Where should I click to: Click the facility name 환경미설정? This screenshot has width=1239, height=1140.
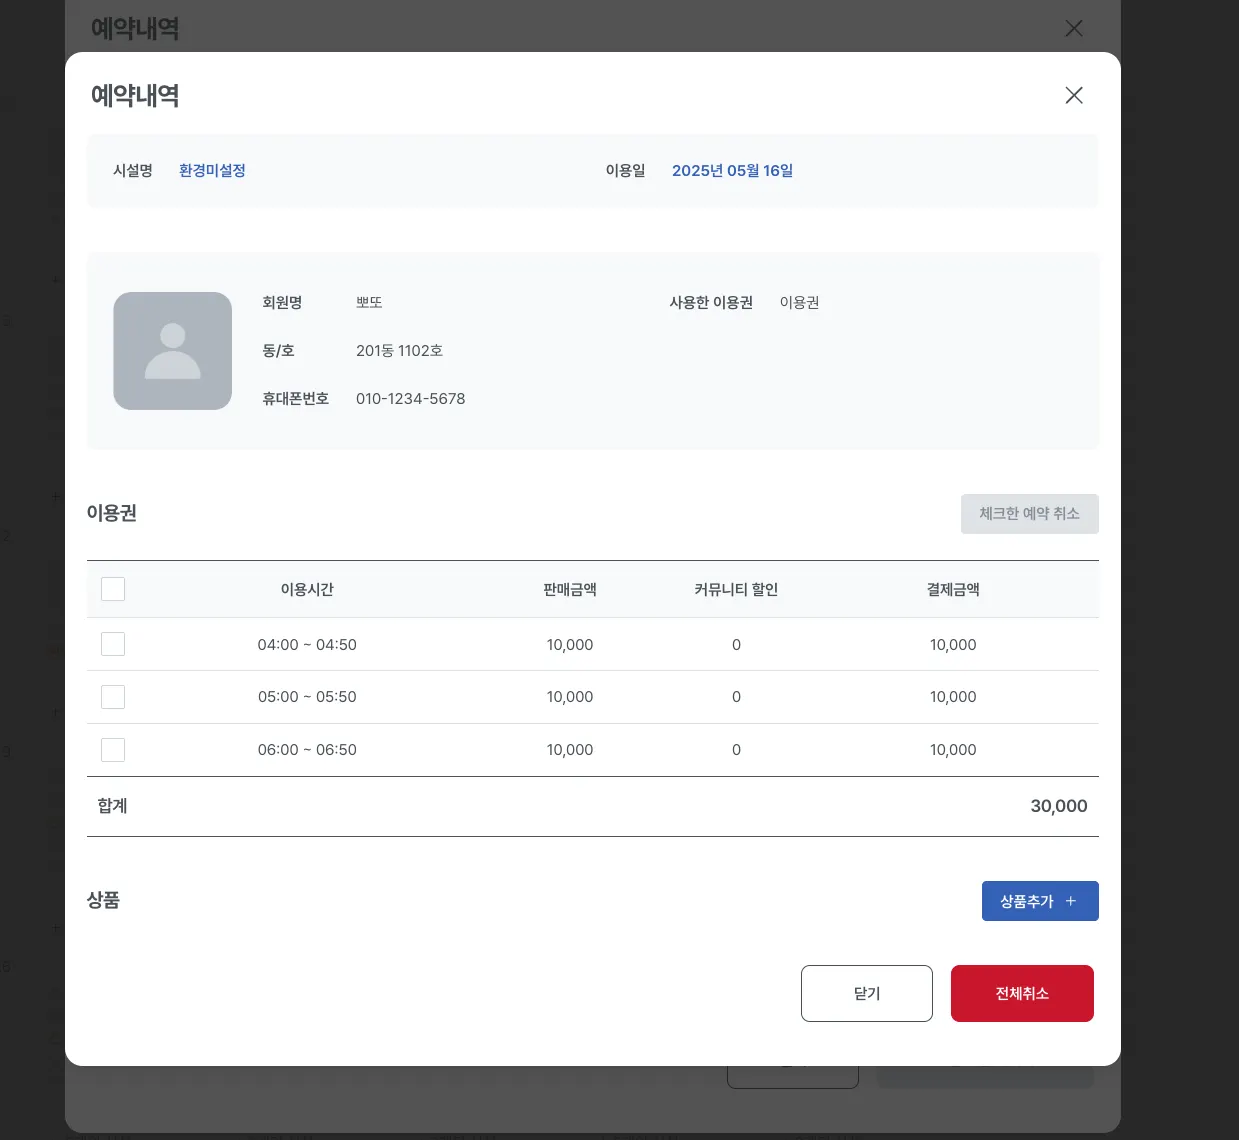(x=212, y=171)
